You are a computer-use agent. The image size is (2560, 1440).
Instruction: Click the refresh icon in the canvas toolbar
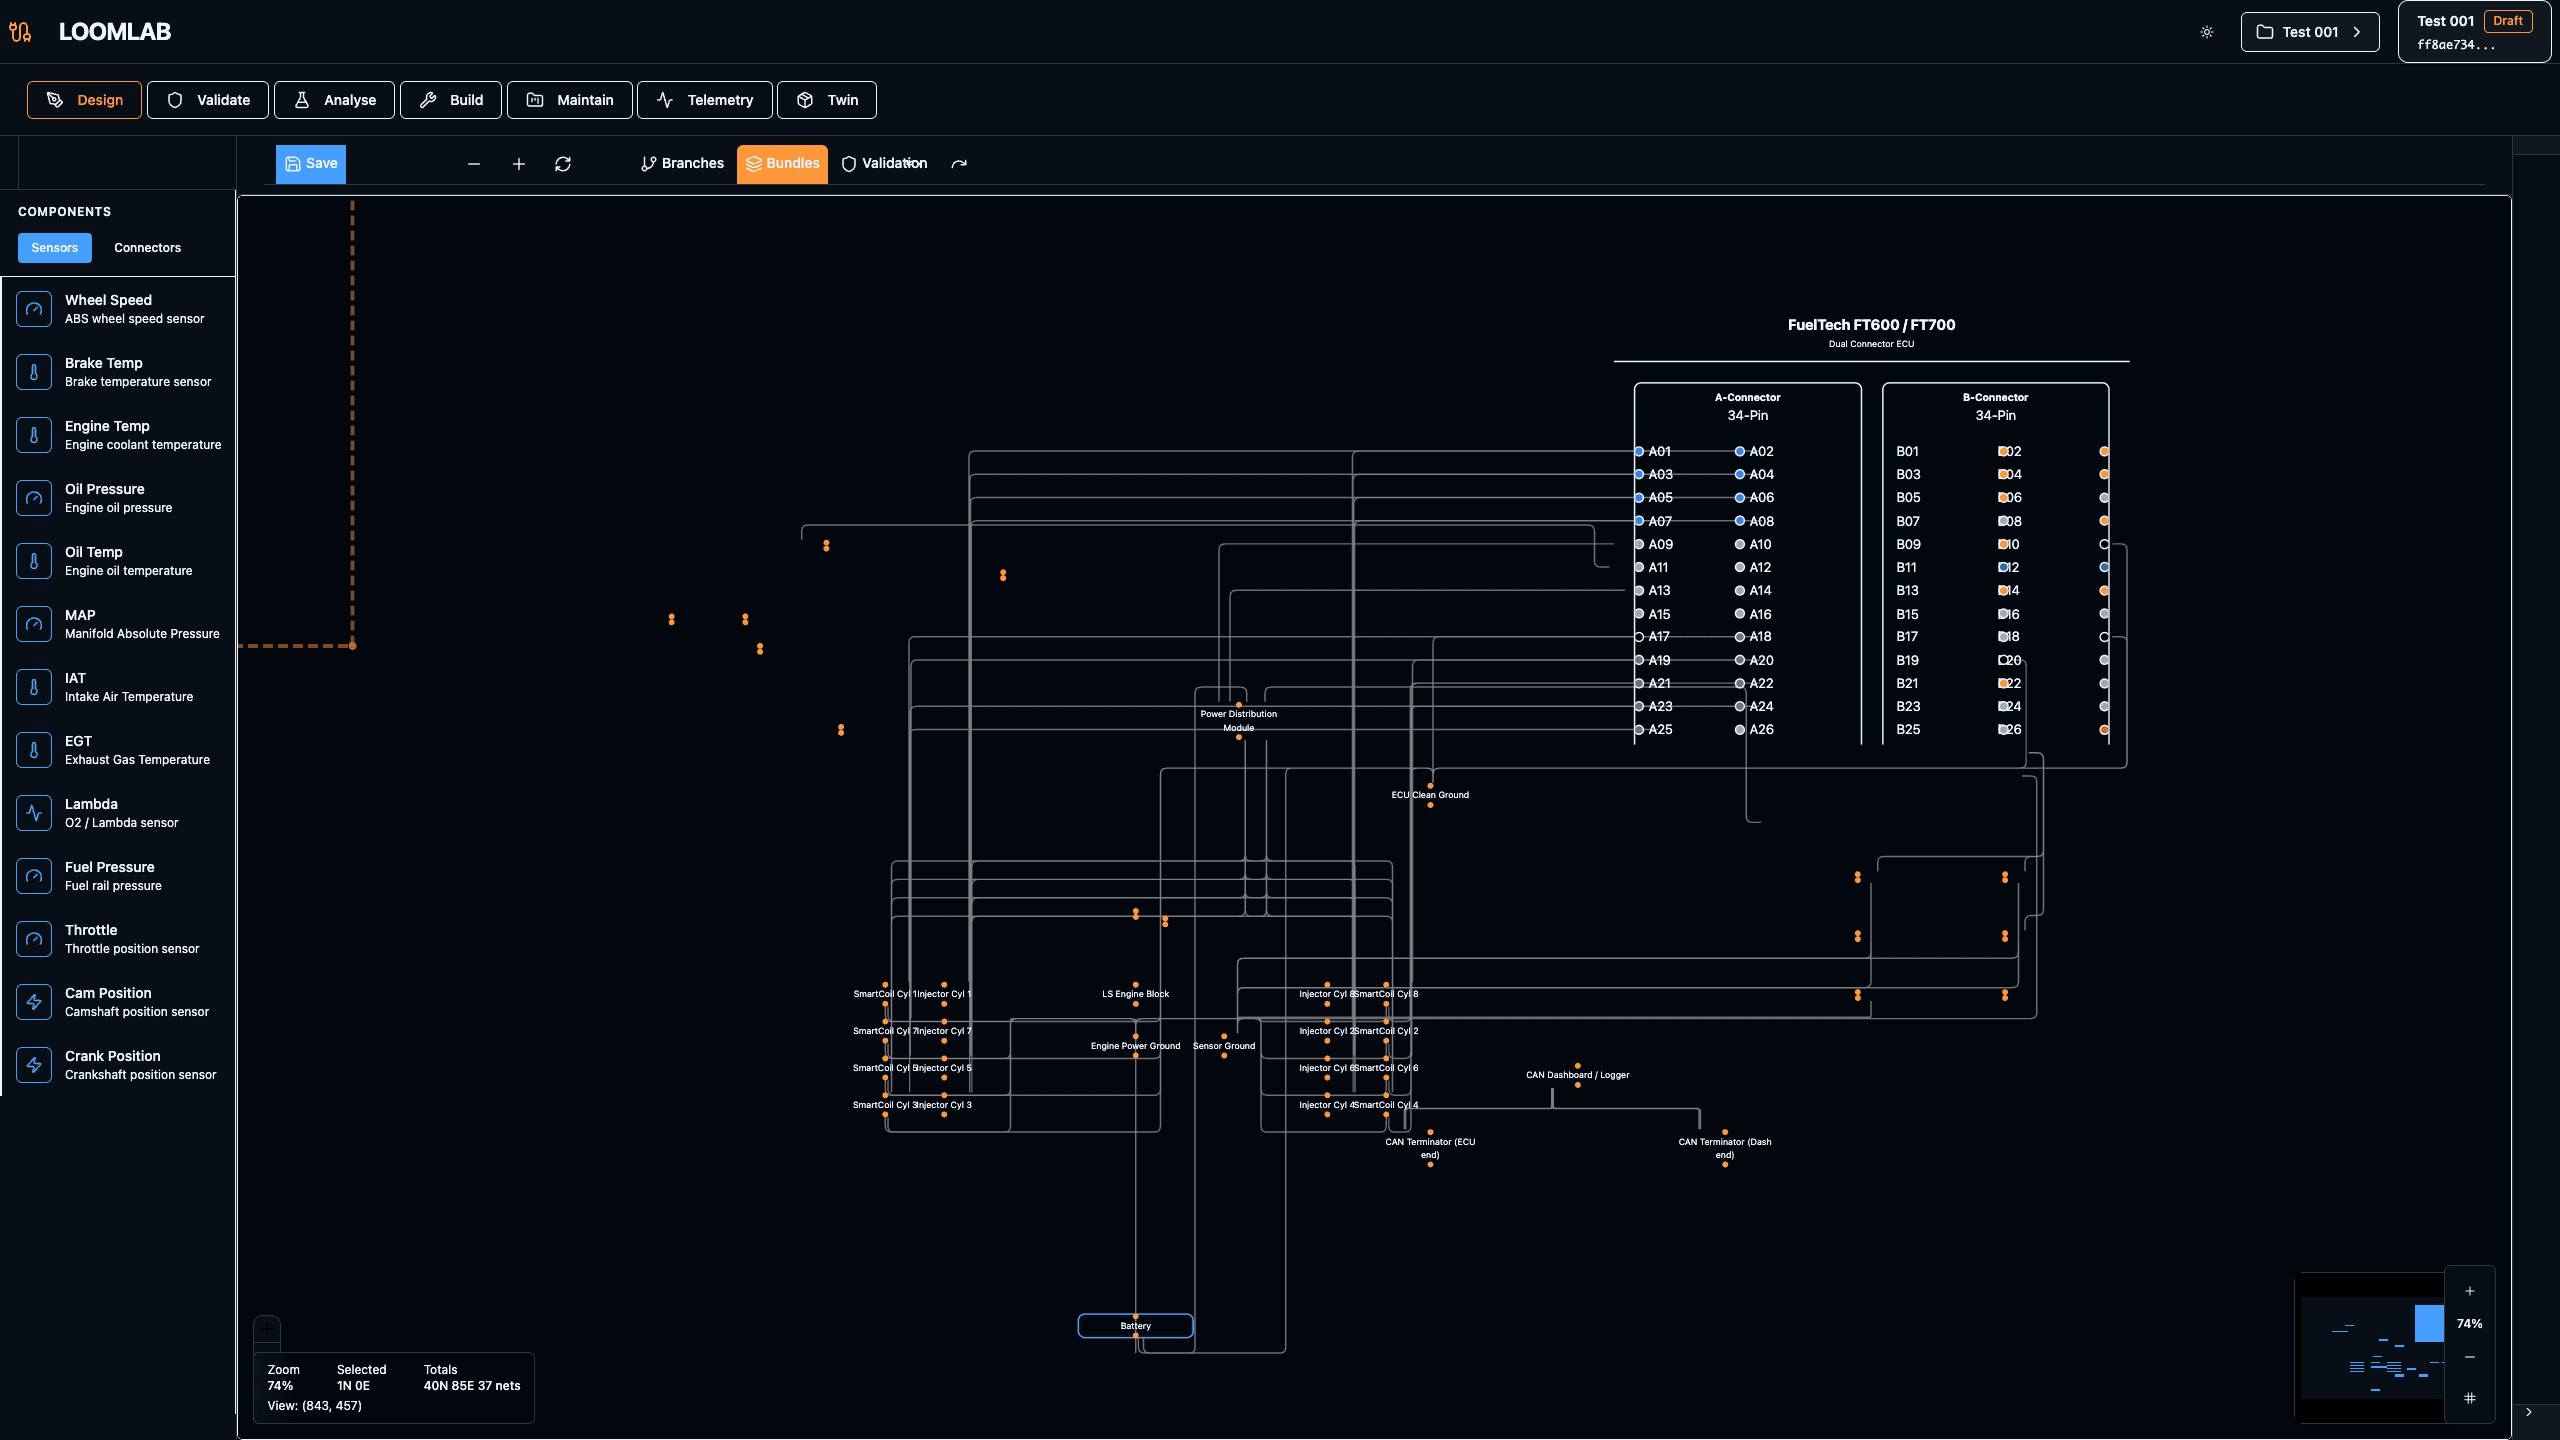pos(563,164)
